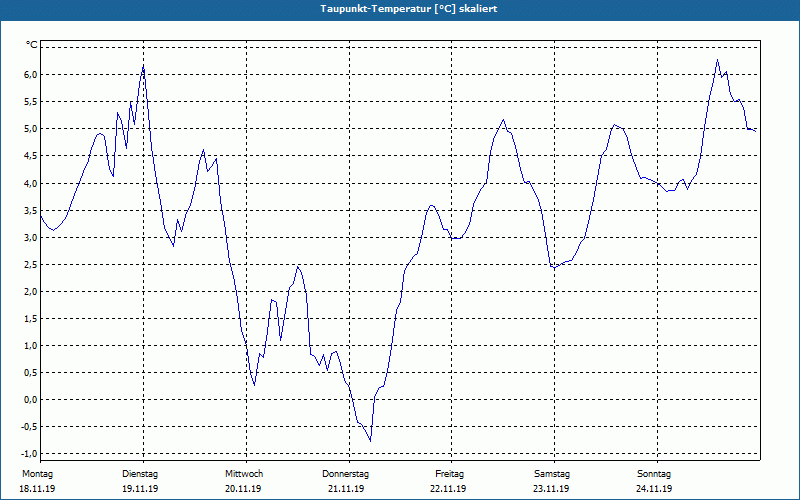This screenshot has height=500, width=800.
Task: Click the Donnerstag day label
Action: pos(345,474)
